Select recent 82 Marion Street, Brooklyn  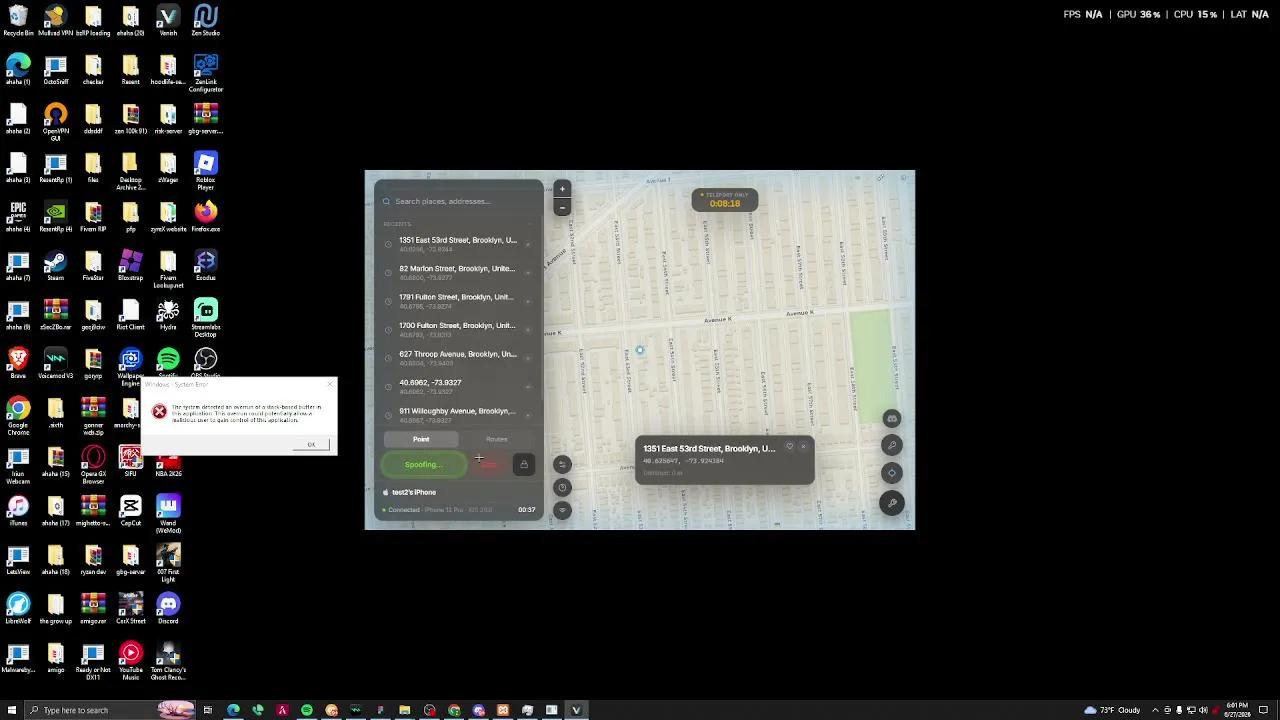click(459, 272)
